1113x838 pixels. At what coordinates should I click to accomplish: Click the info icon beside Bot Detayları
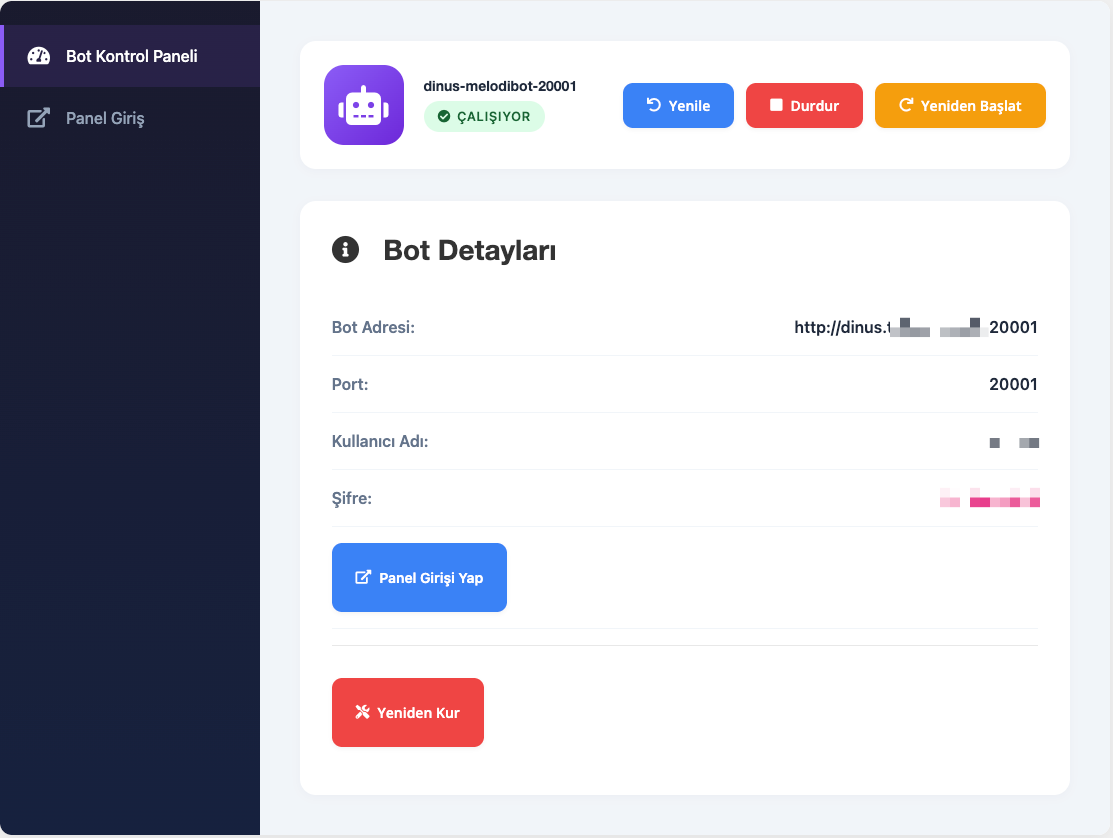346,250
